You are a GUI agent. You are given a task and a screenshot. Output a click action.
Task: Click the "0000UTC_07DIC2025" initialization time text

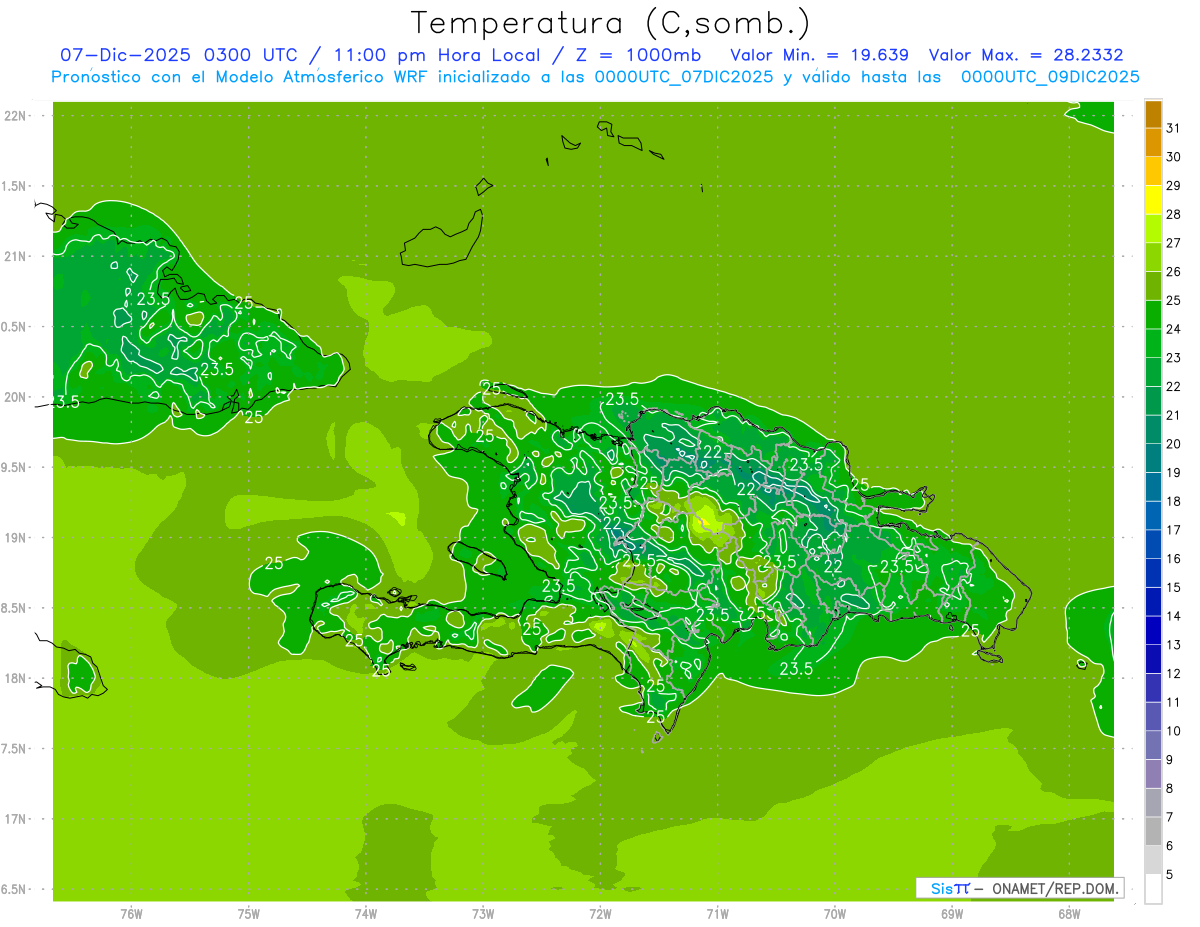click(x=684, y=77)
